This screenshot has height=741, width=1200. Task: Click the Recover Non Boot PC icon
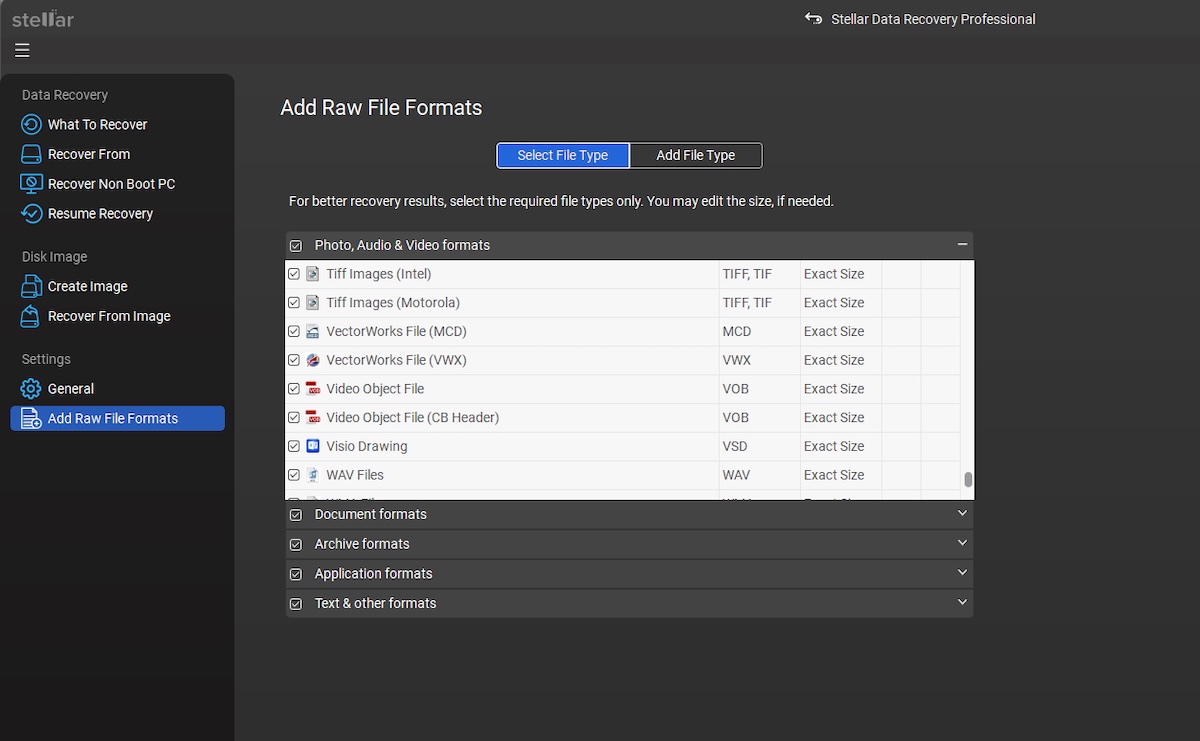pos(31,184)
